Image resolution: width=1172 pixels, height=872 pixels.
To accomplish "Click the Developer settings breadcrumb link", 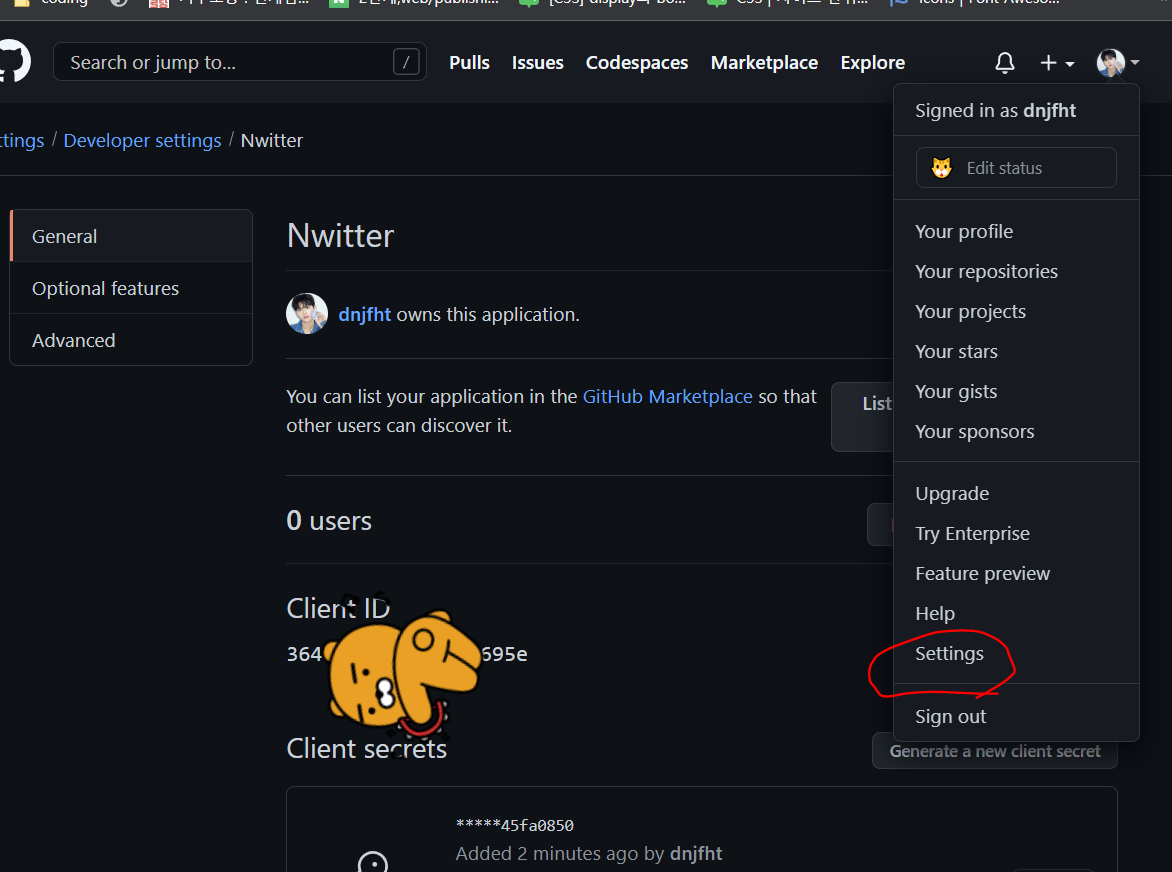I will click(x=142, y=140).
